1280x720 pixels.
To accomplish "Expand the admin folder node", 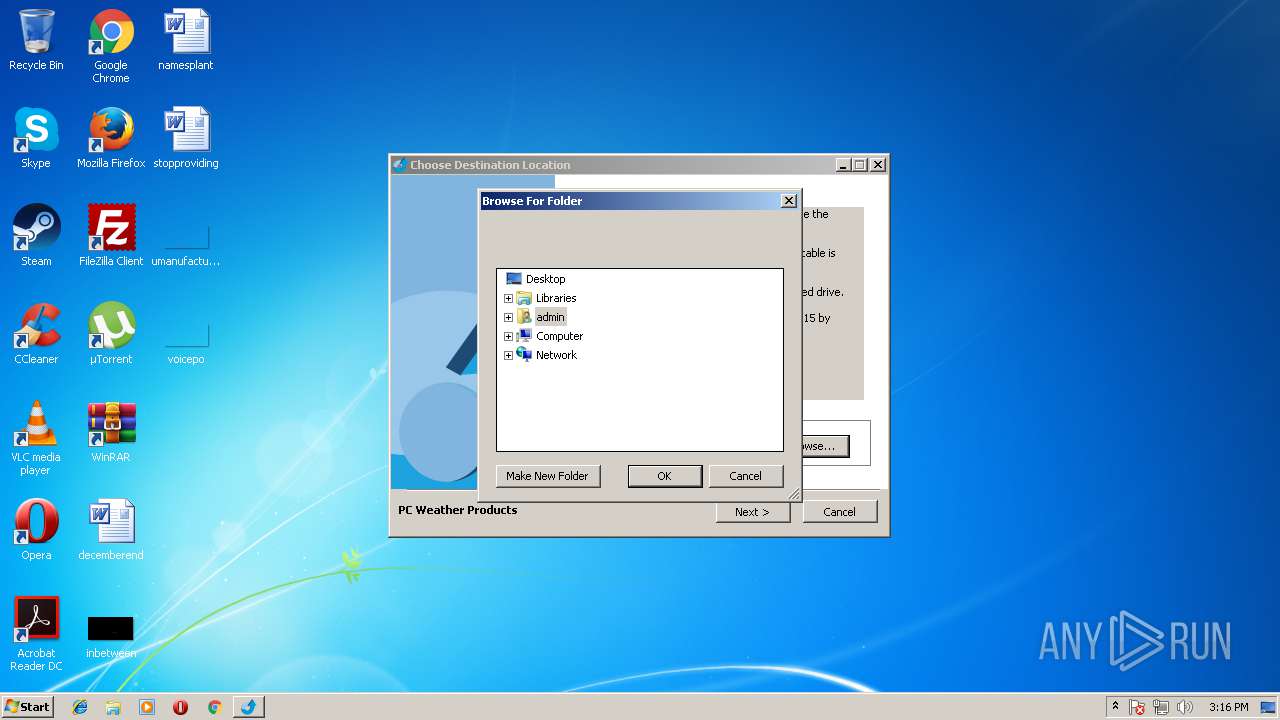I will click(x=508, y=317).
